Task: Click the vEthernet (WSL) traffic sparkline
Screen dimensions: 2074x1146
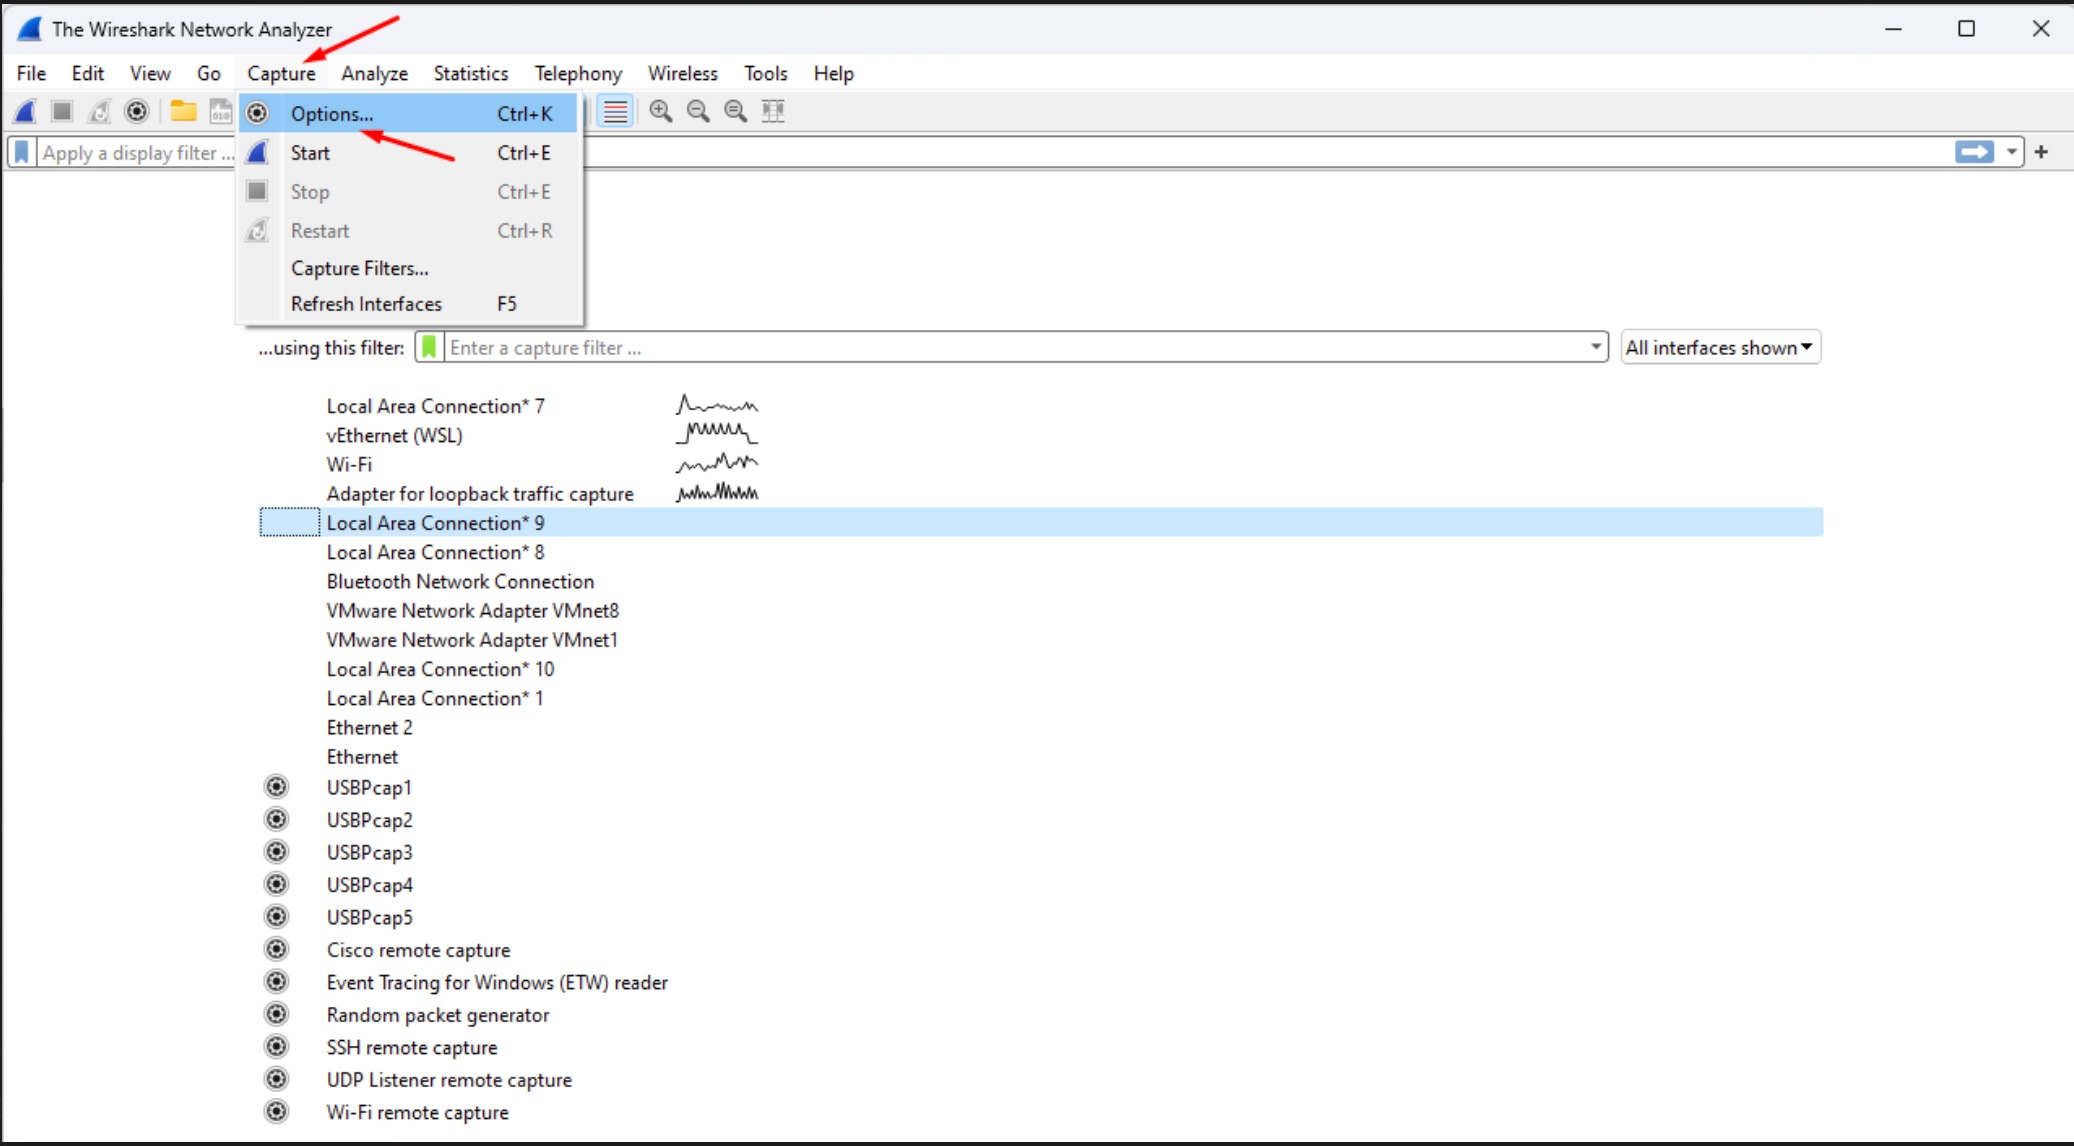Action: (717, 433)
